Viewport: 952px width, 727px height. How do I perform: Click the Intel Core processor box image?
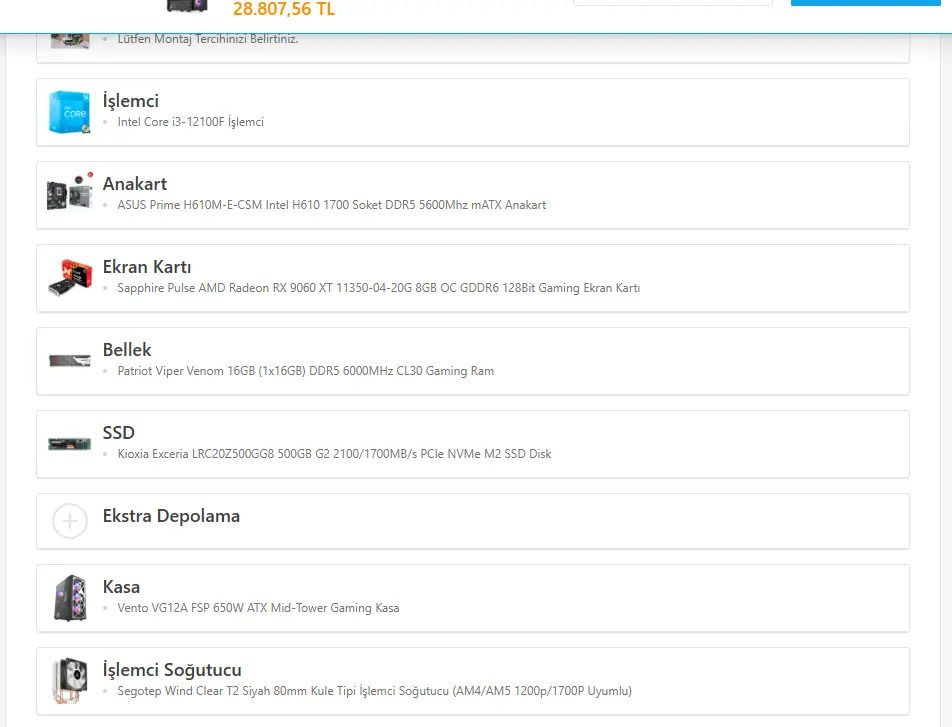tap(70, 112)
